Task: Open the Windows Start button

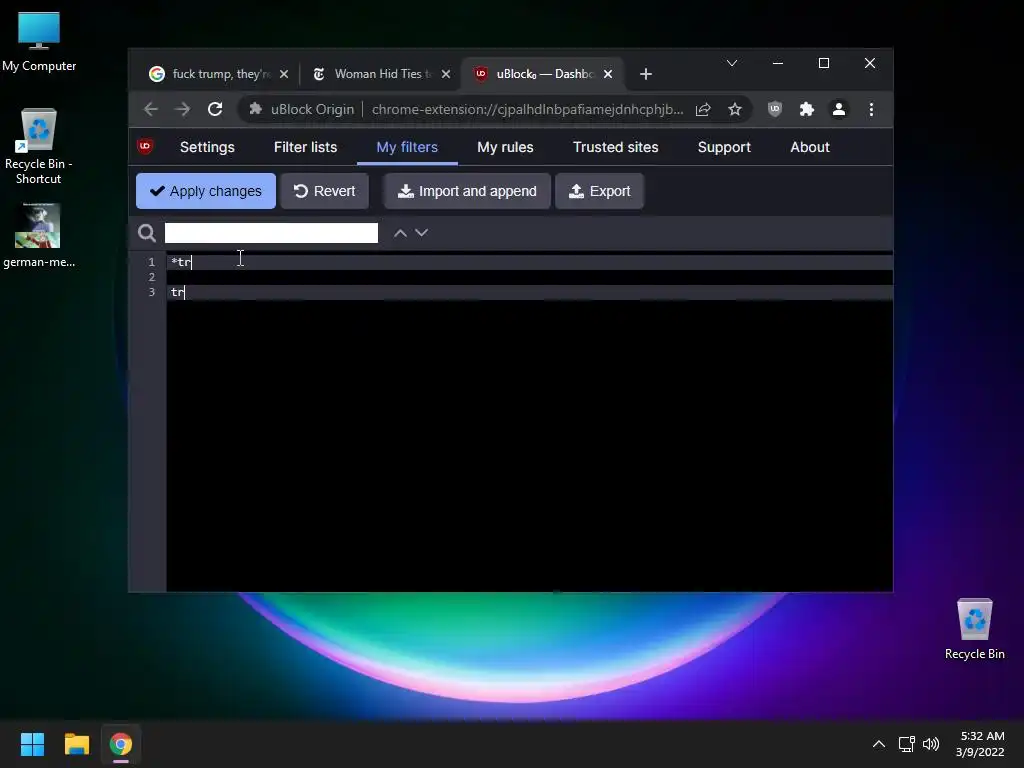Action: [32, 744]
